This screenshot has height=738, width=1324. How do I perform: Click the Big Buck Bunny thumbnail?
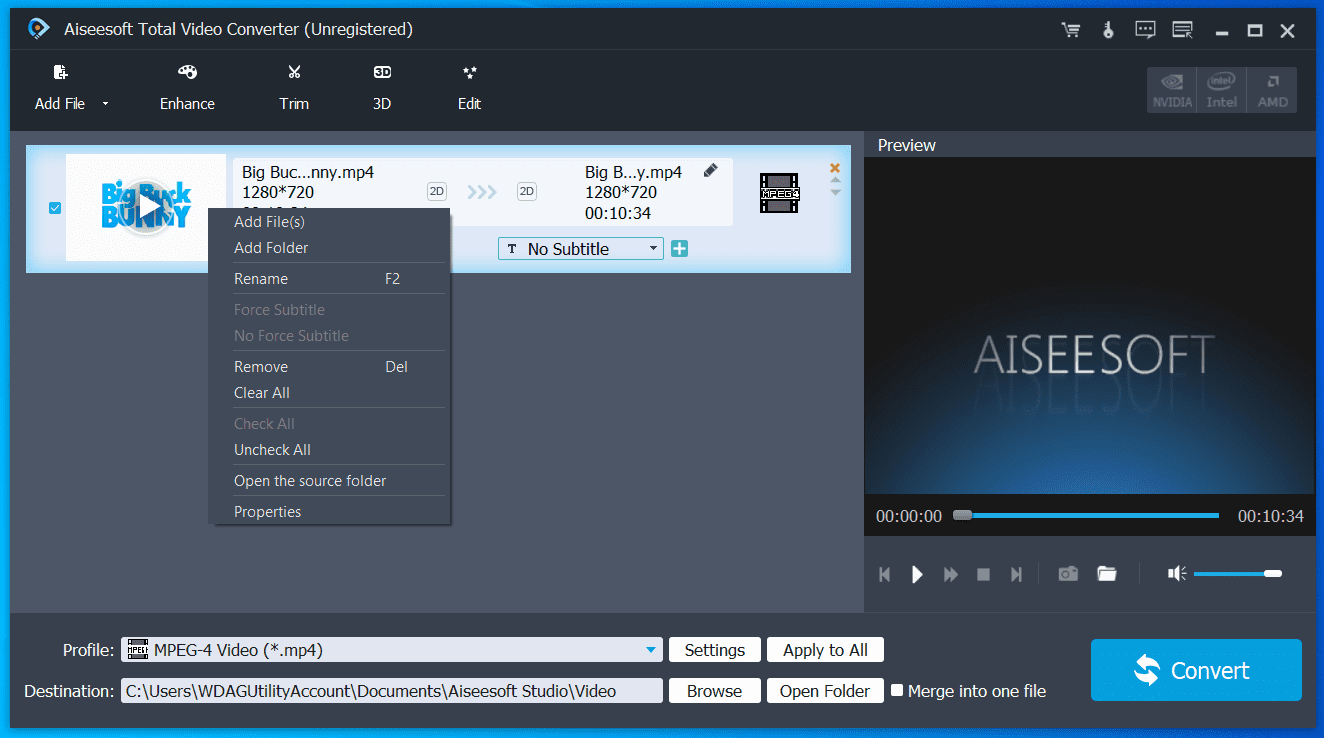[146, 207]
